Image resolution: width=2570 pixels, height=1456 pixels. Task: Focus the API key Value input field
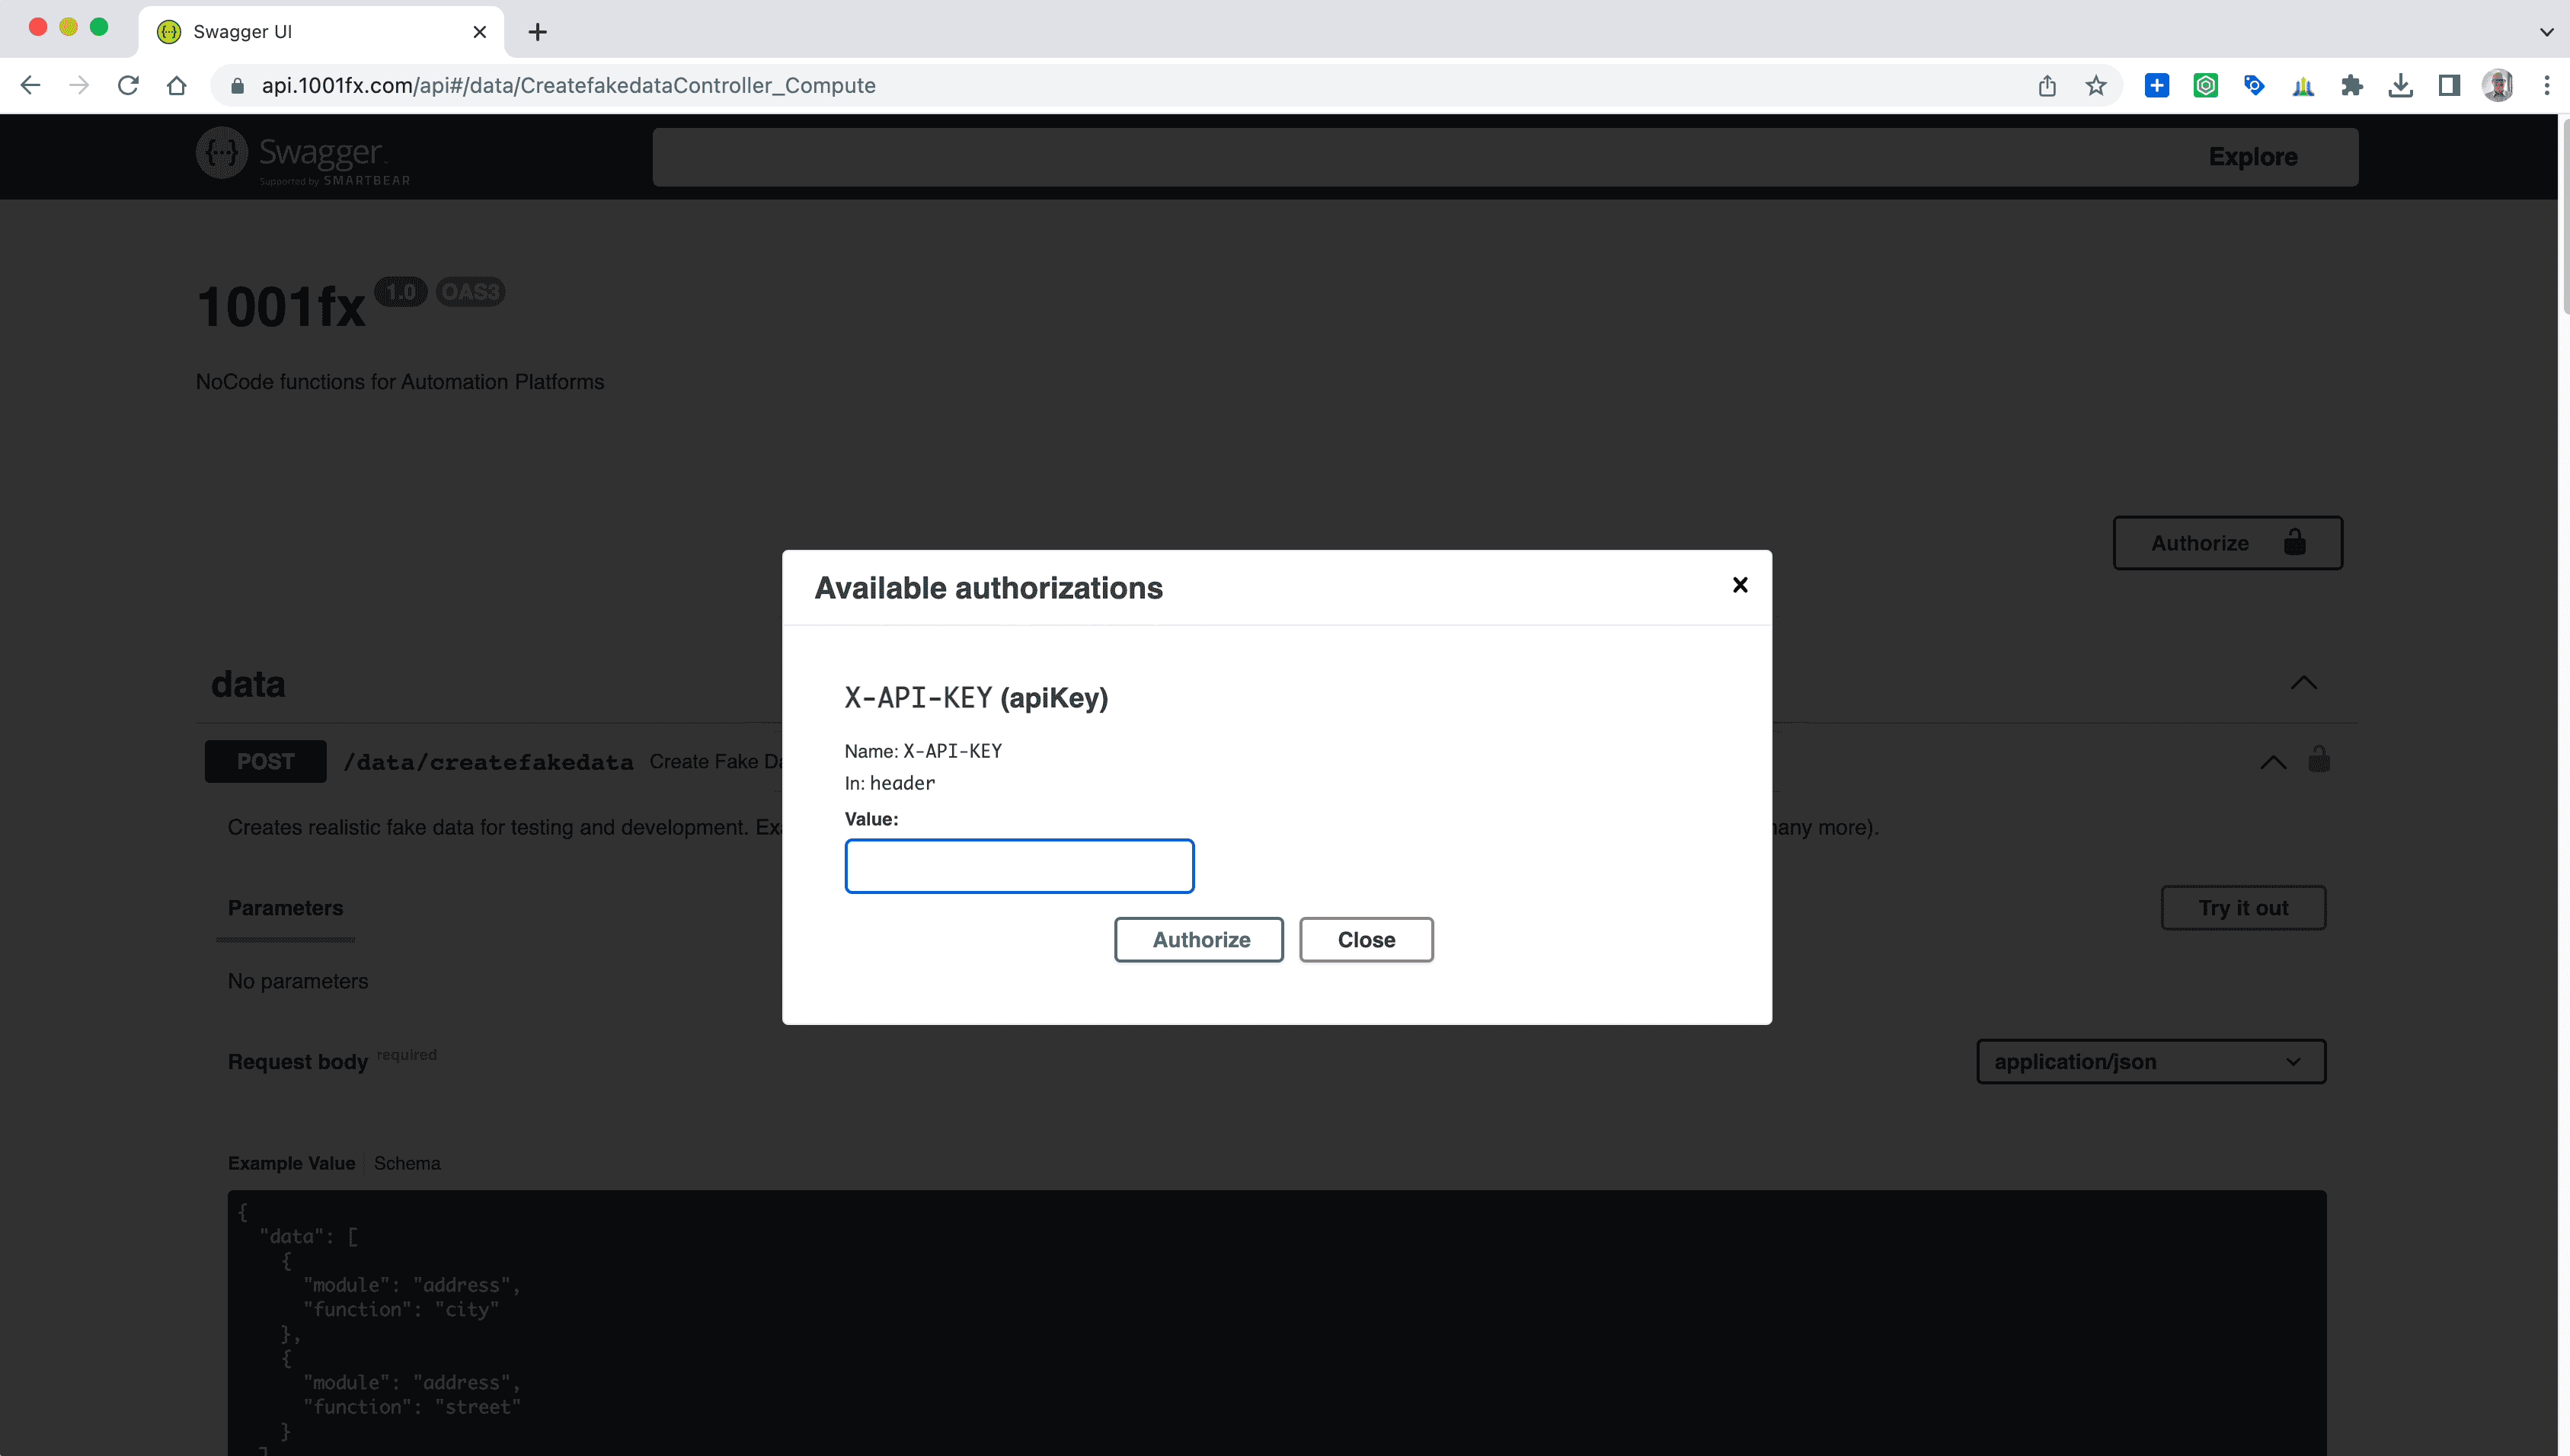click(1018, 865)
